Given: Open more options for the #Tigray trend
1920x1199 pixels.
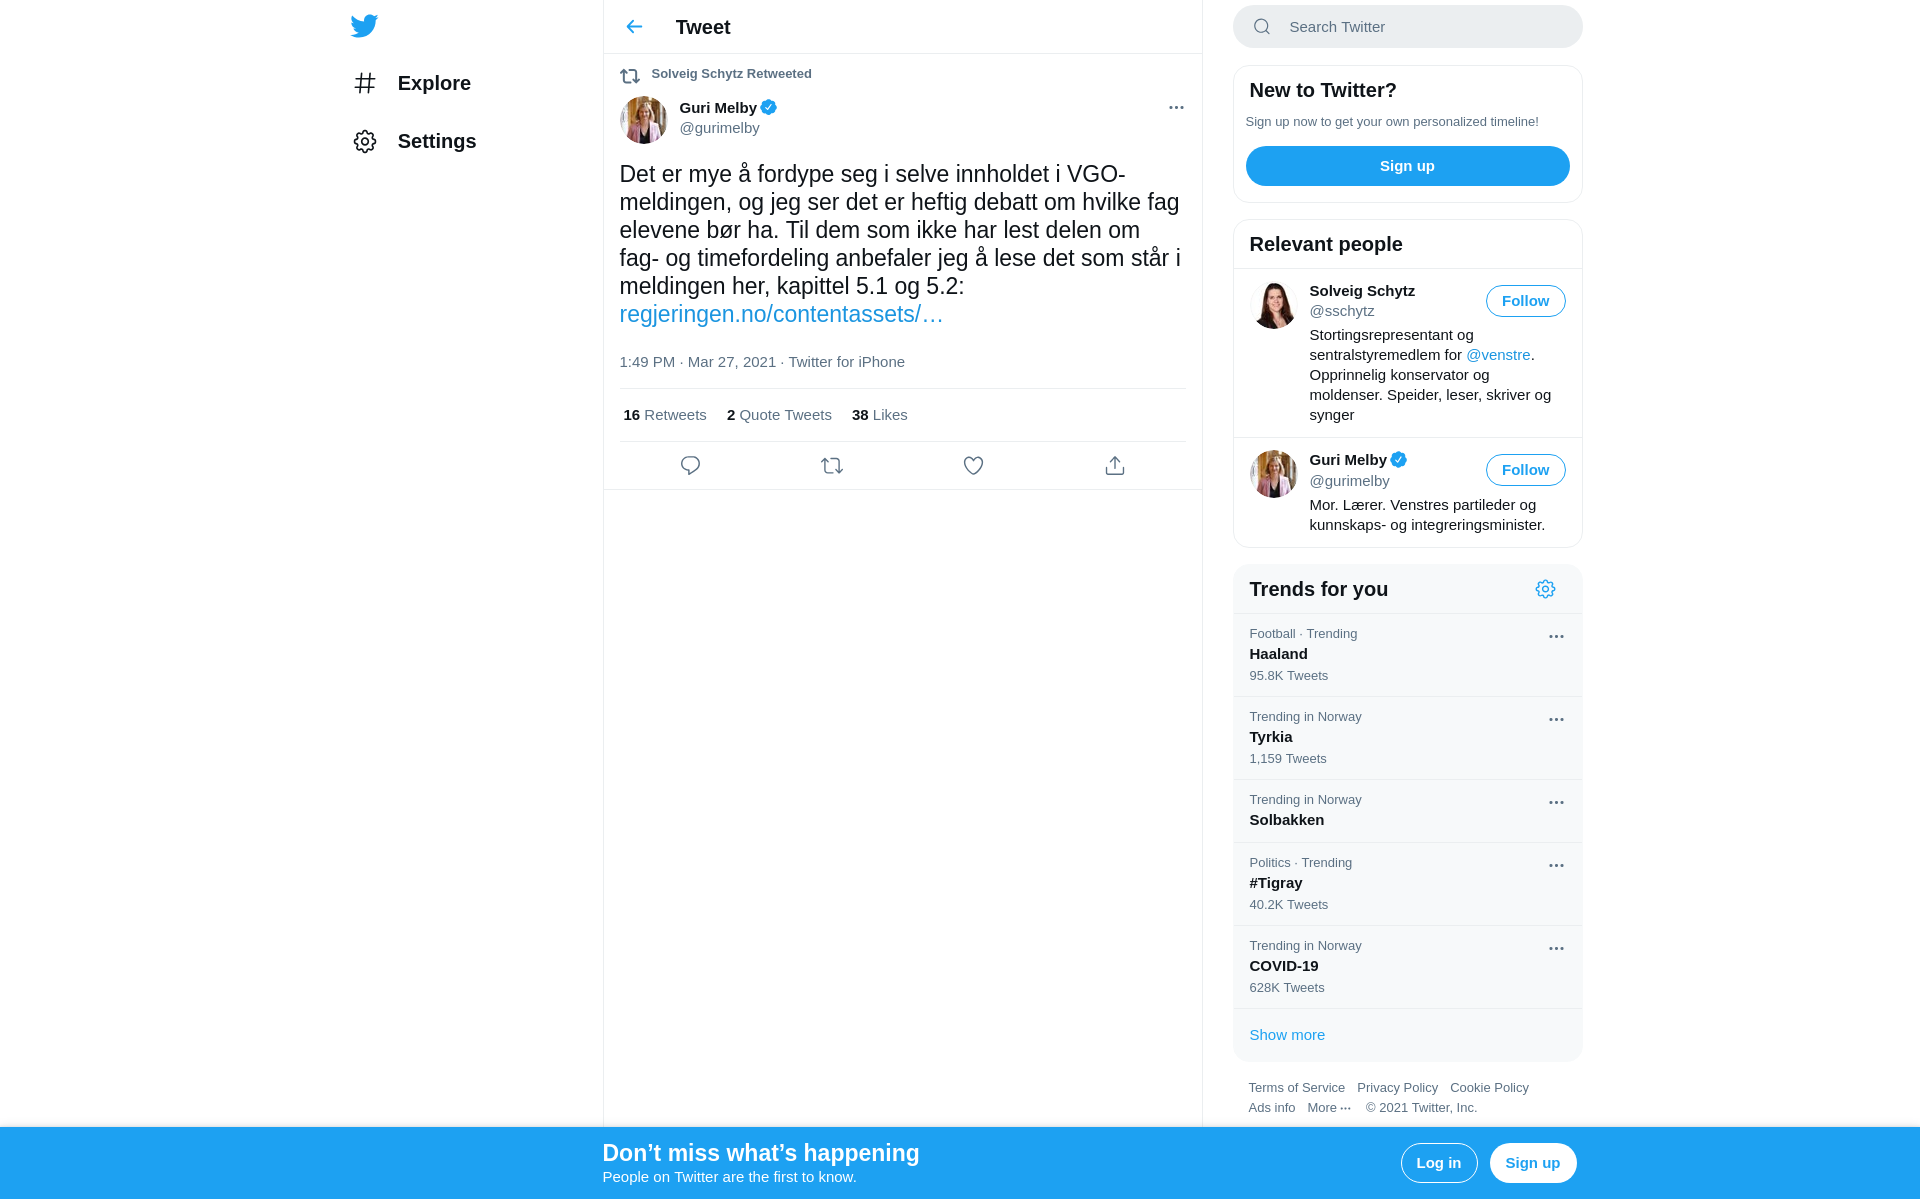Looking at the screenshot, I should [1556, 866].
